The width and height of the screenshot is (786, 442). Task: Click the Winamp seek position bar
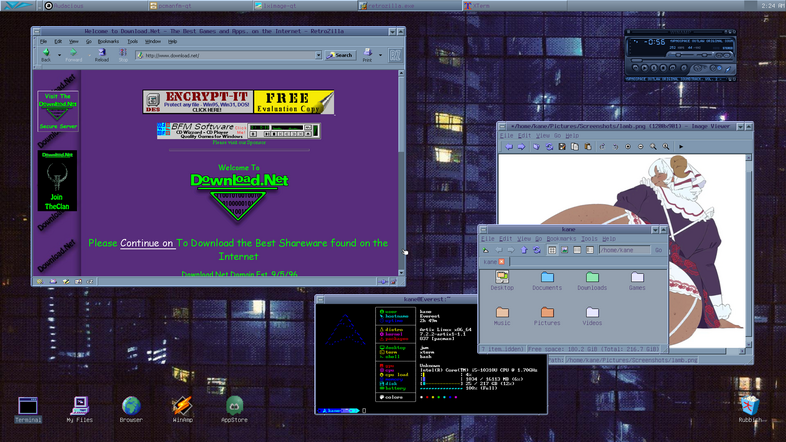coord(682,60)
